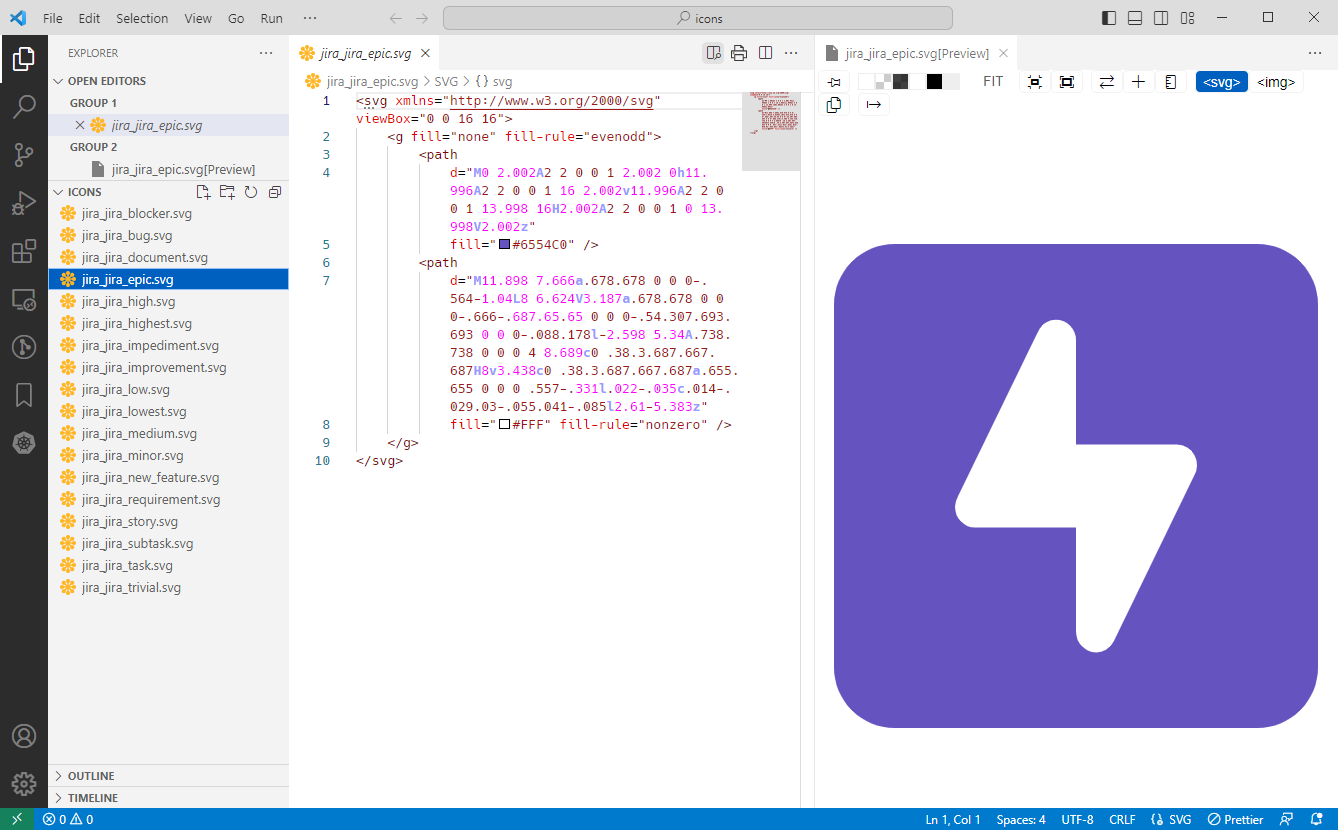This screenshot has width=1338, height=830.
Task: Click FIT zoom button in preview
Action: pyautogui.click(x=993, y=82)
